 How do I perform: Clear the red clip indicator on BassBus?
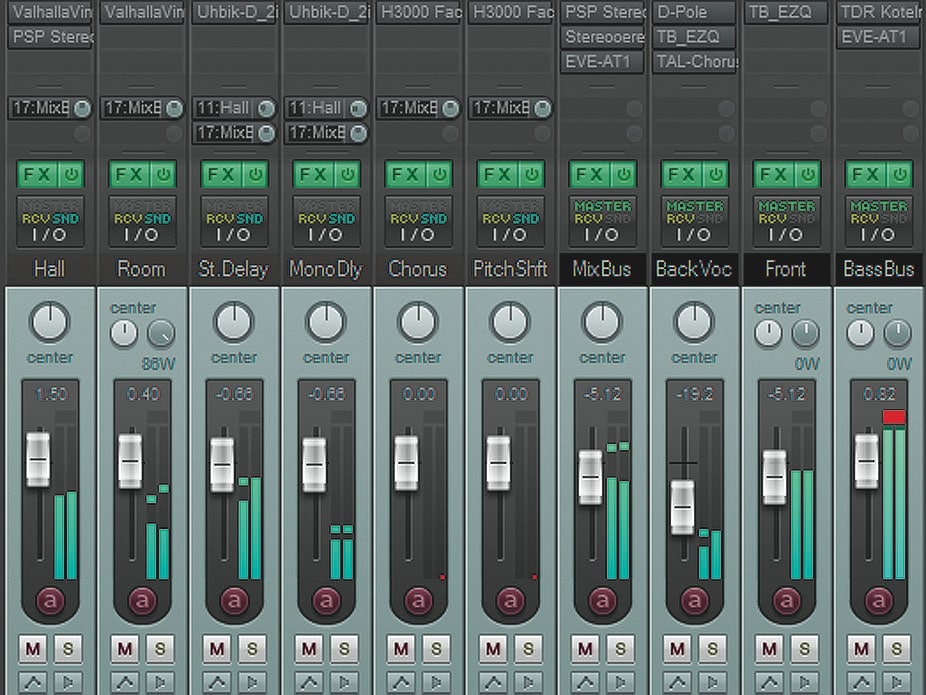coord(894,417)
